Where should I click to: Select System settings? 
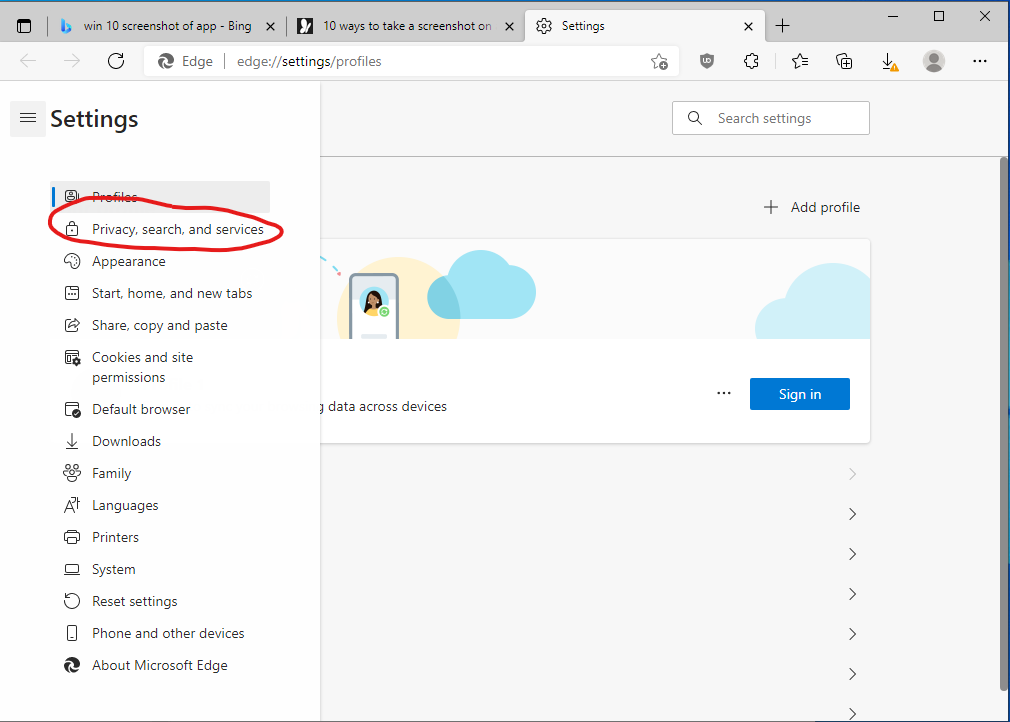point(160,569)
